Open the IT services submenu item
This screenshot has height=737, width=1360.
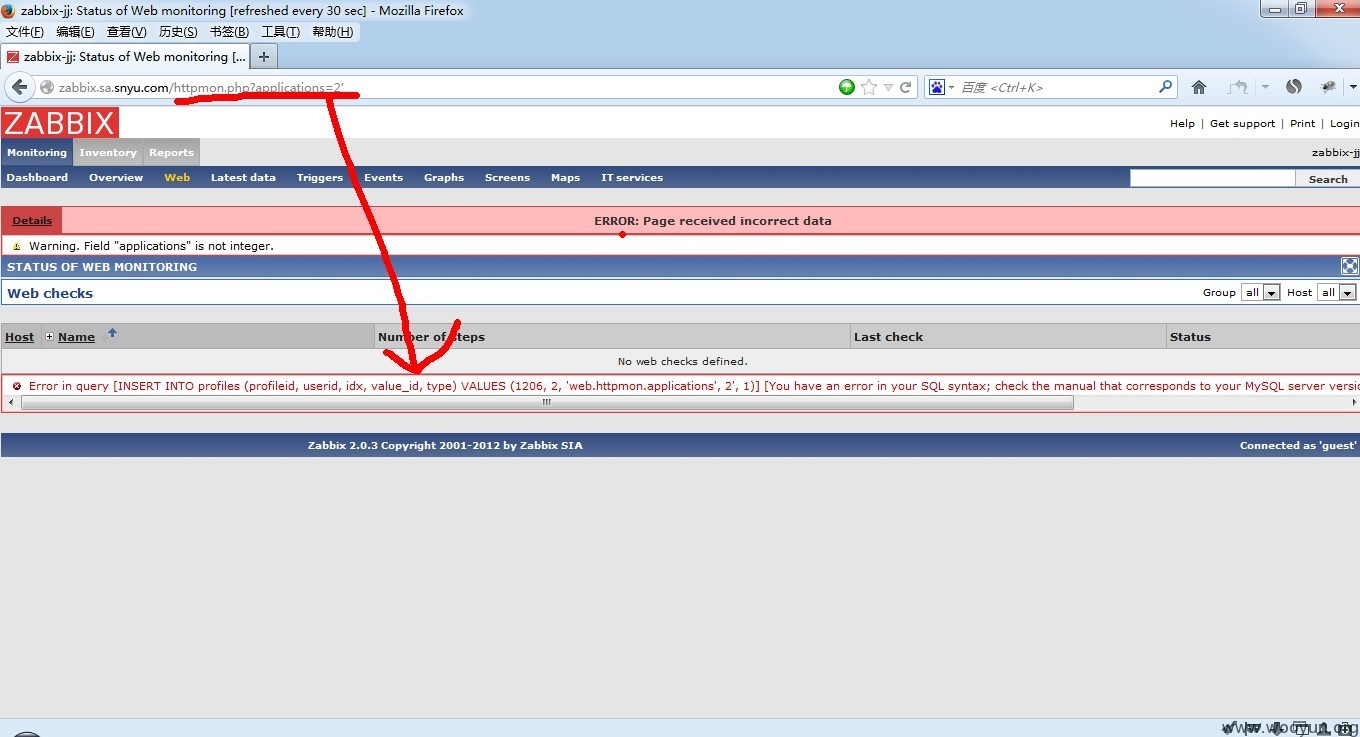point(632,178)
